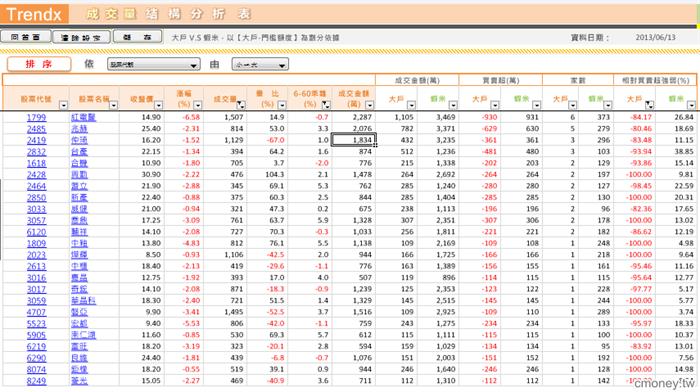Open stock code 8074 link
This screenshot has width=700, height=392.
pyautogui.click(x=36, y=370)
